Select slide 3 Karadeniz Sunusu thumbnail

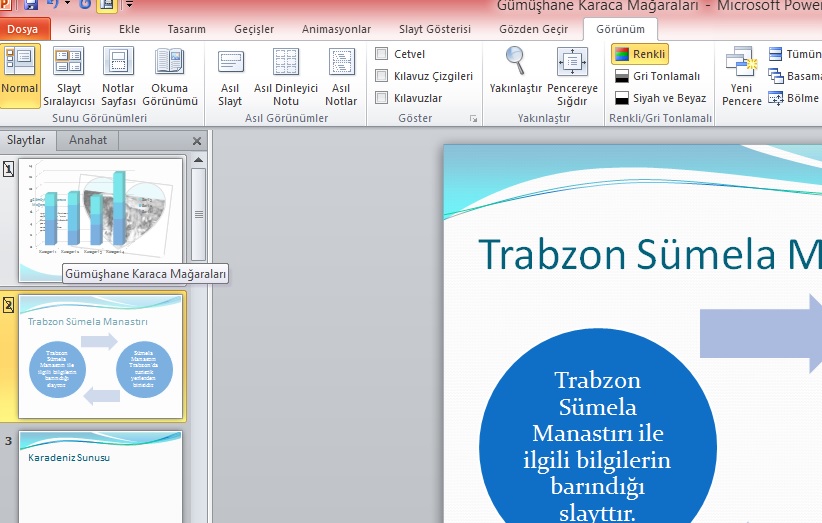pyautogui.click(x=101, y=477)
